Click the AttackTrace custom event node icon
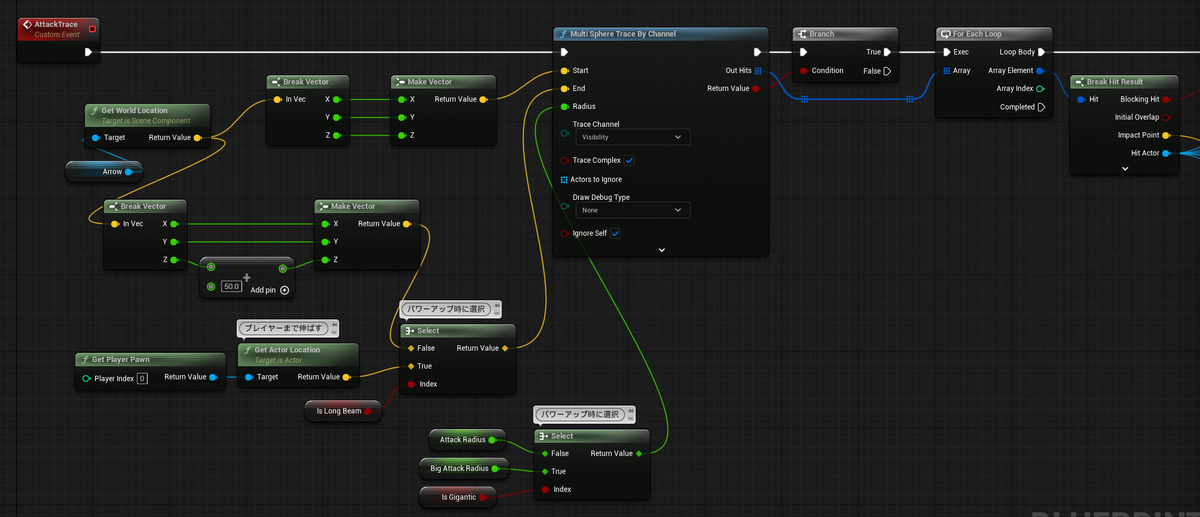This screenshot has height=517, width=1200. click(27, 25)
